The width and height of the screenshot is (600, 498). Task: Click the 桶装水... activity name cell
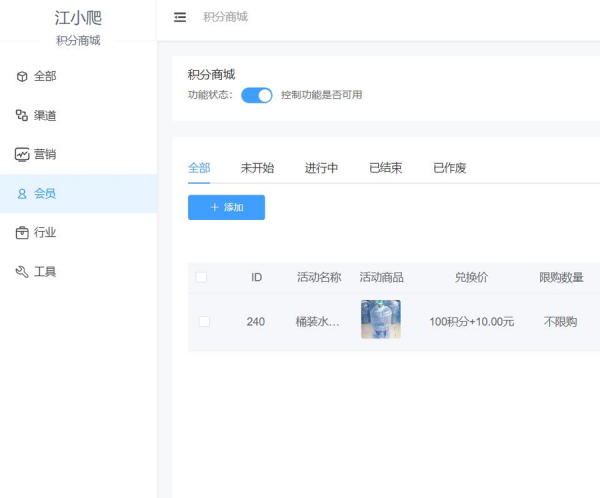click(x=317, y=322)
